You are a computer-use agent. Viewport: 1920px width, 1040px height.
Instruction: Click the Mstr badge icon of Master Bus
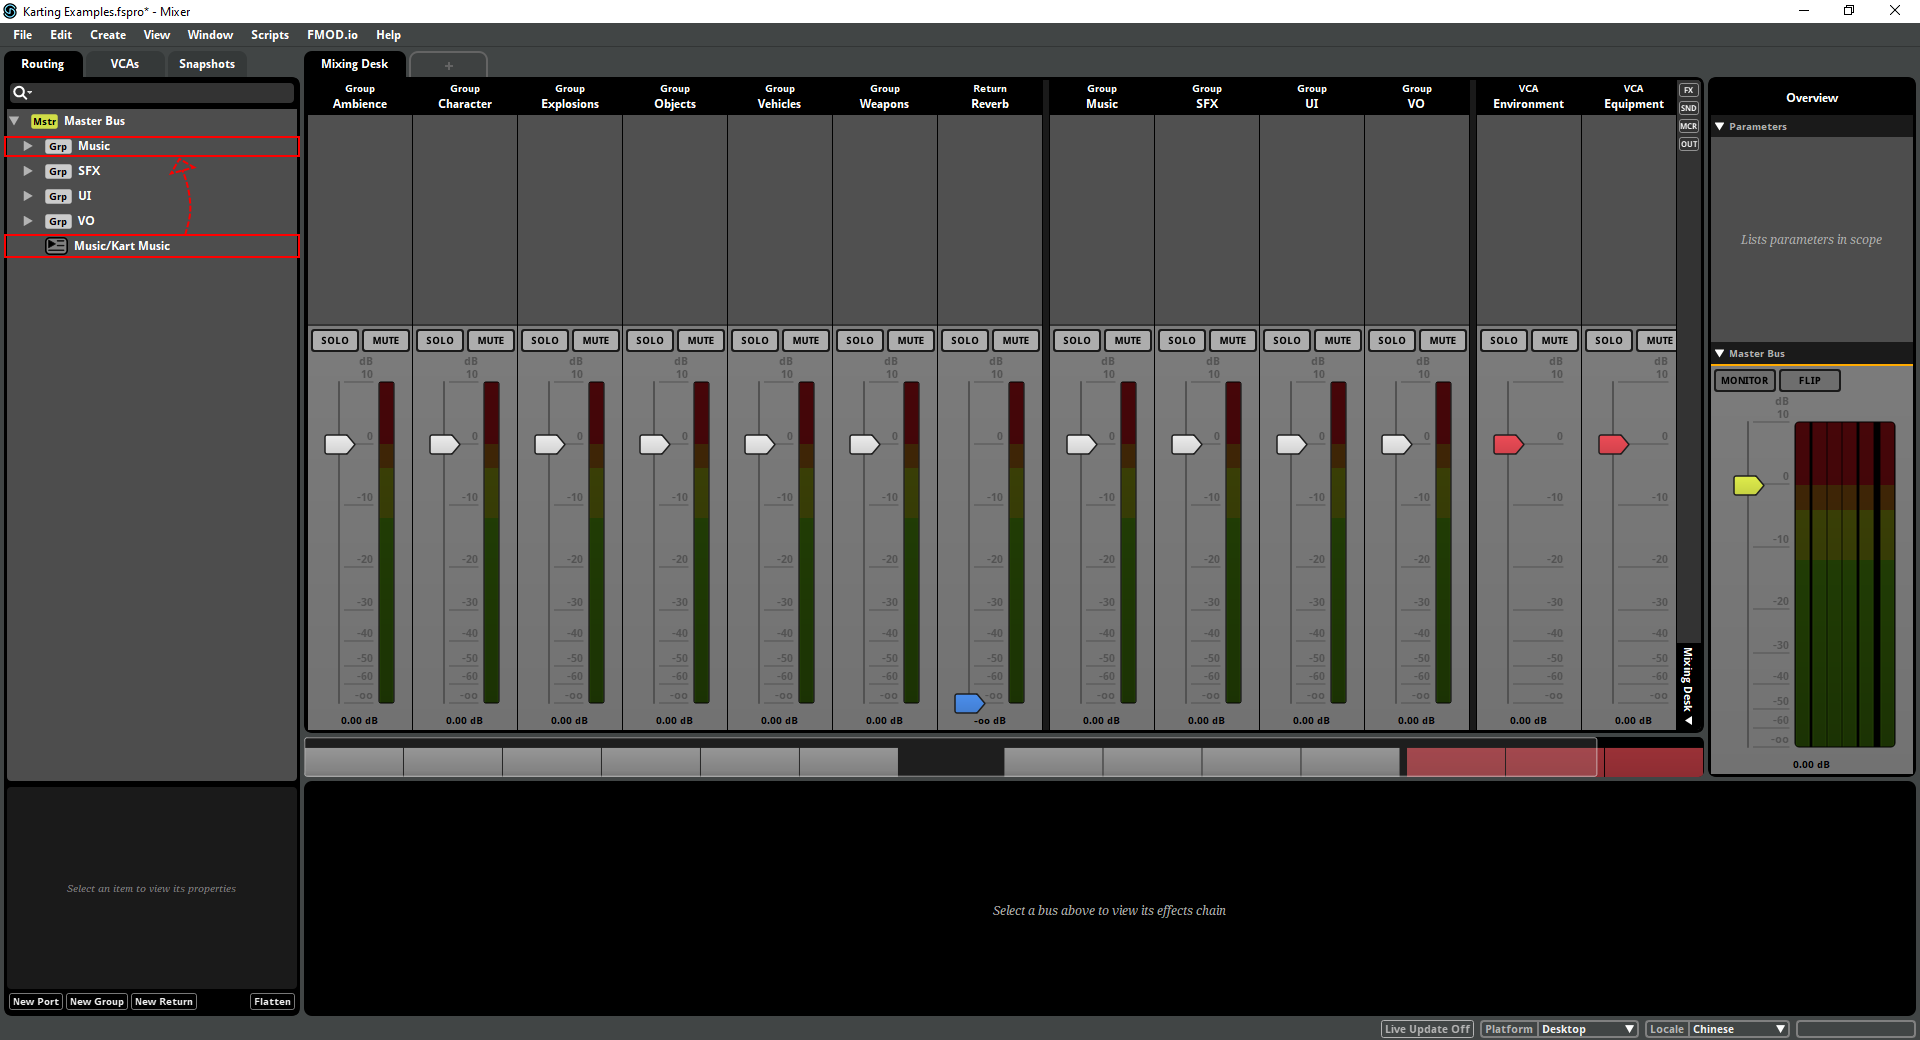tap(44, 121)
